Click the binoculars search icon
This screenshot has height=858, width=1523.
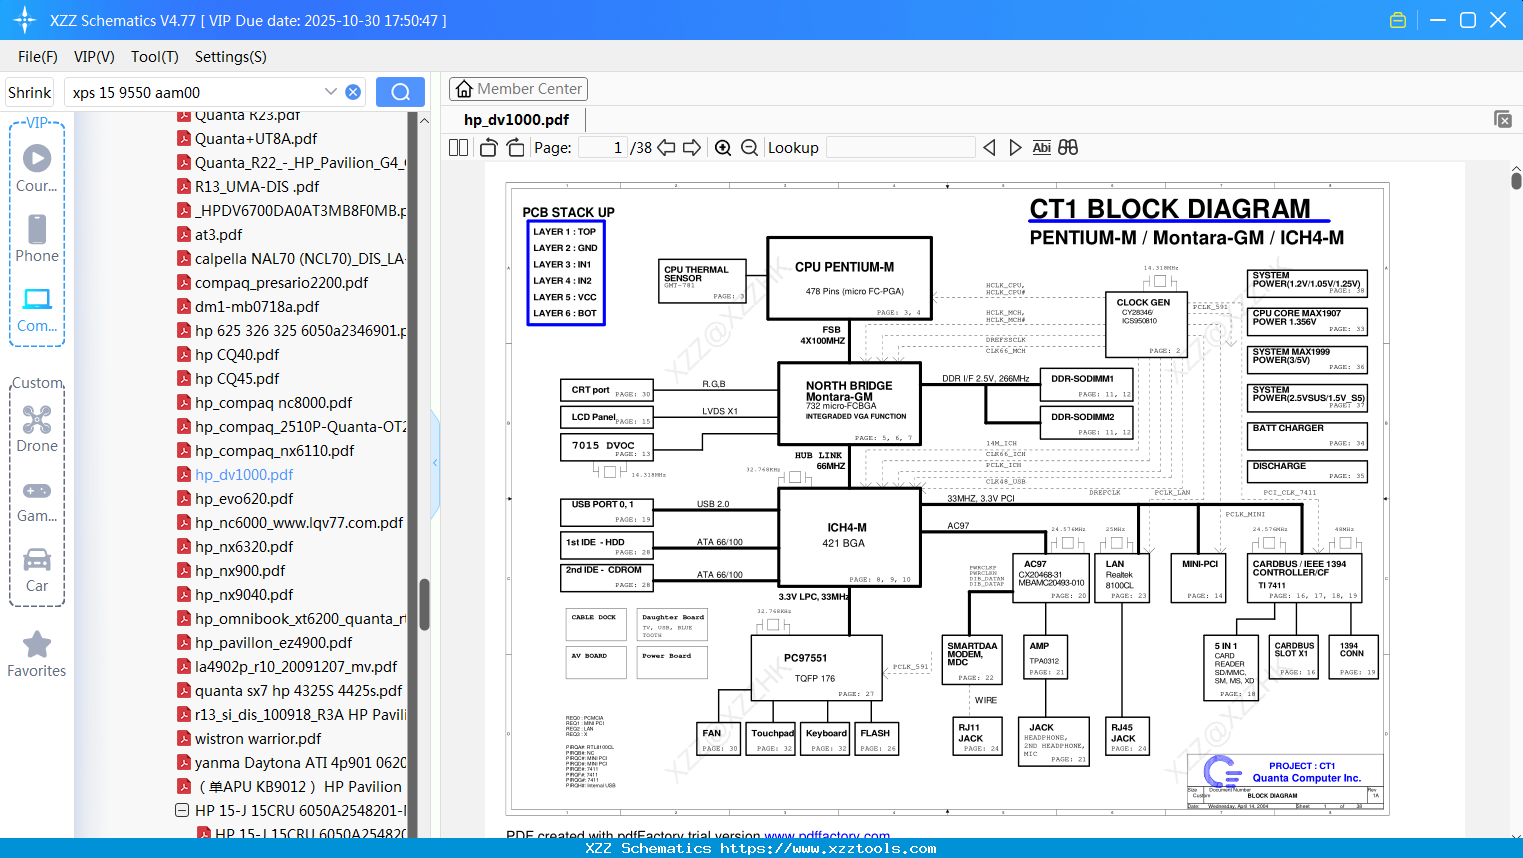coord(1068,147)
